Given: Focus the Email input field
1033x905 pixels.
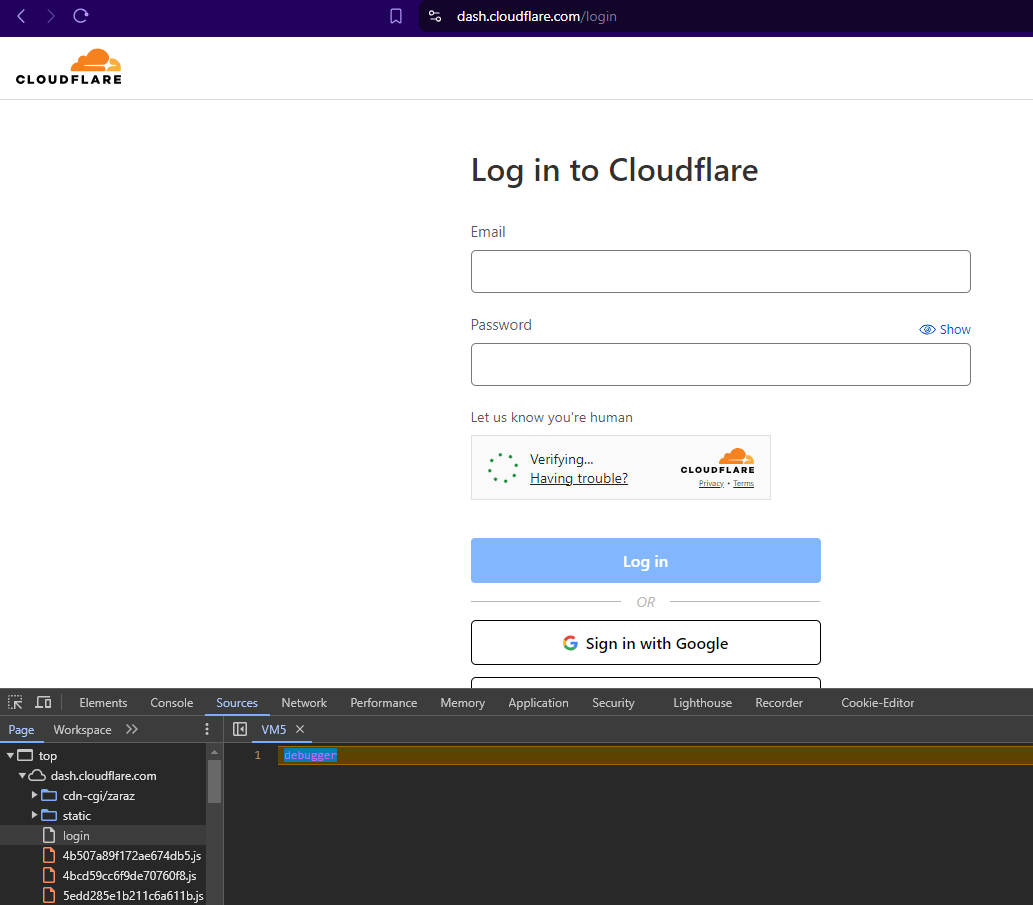Looking at the screenshot, I should click(720, 271).
